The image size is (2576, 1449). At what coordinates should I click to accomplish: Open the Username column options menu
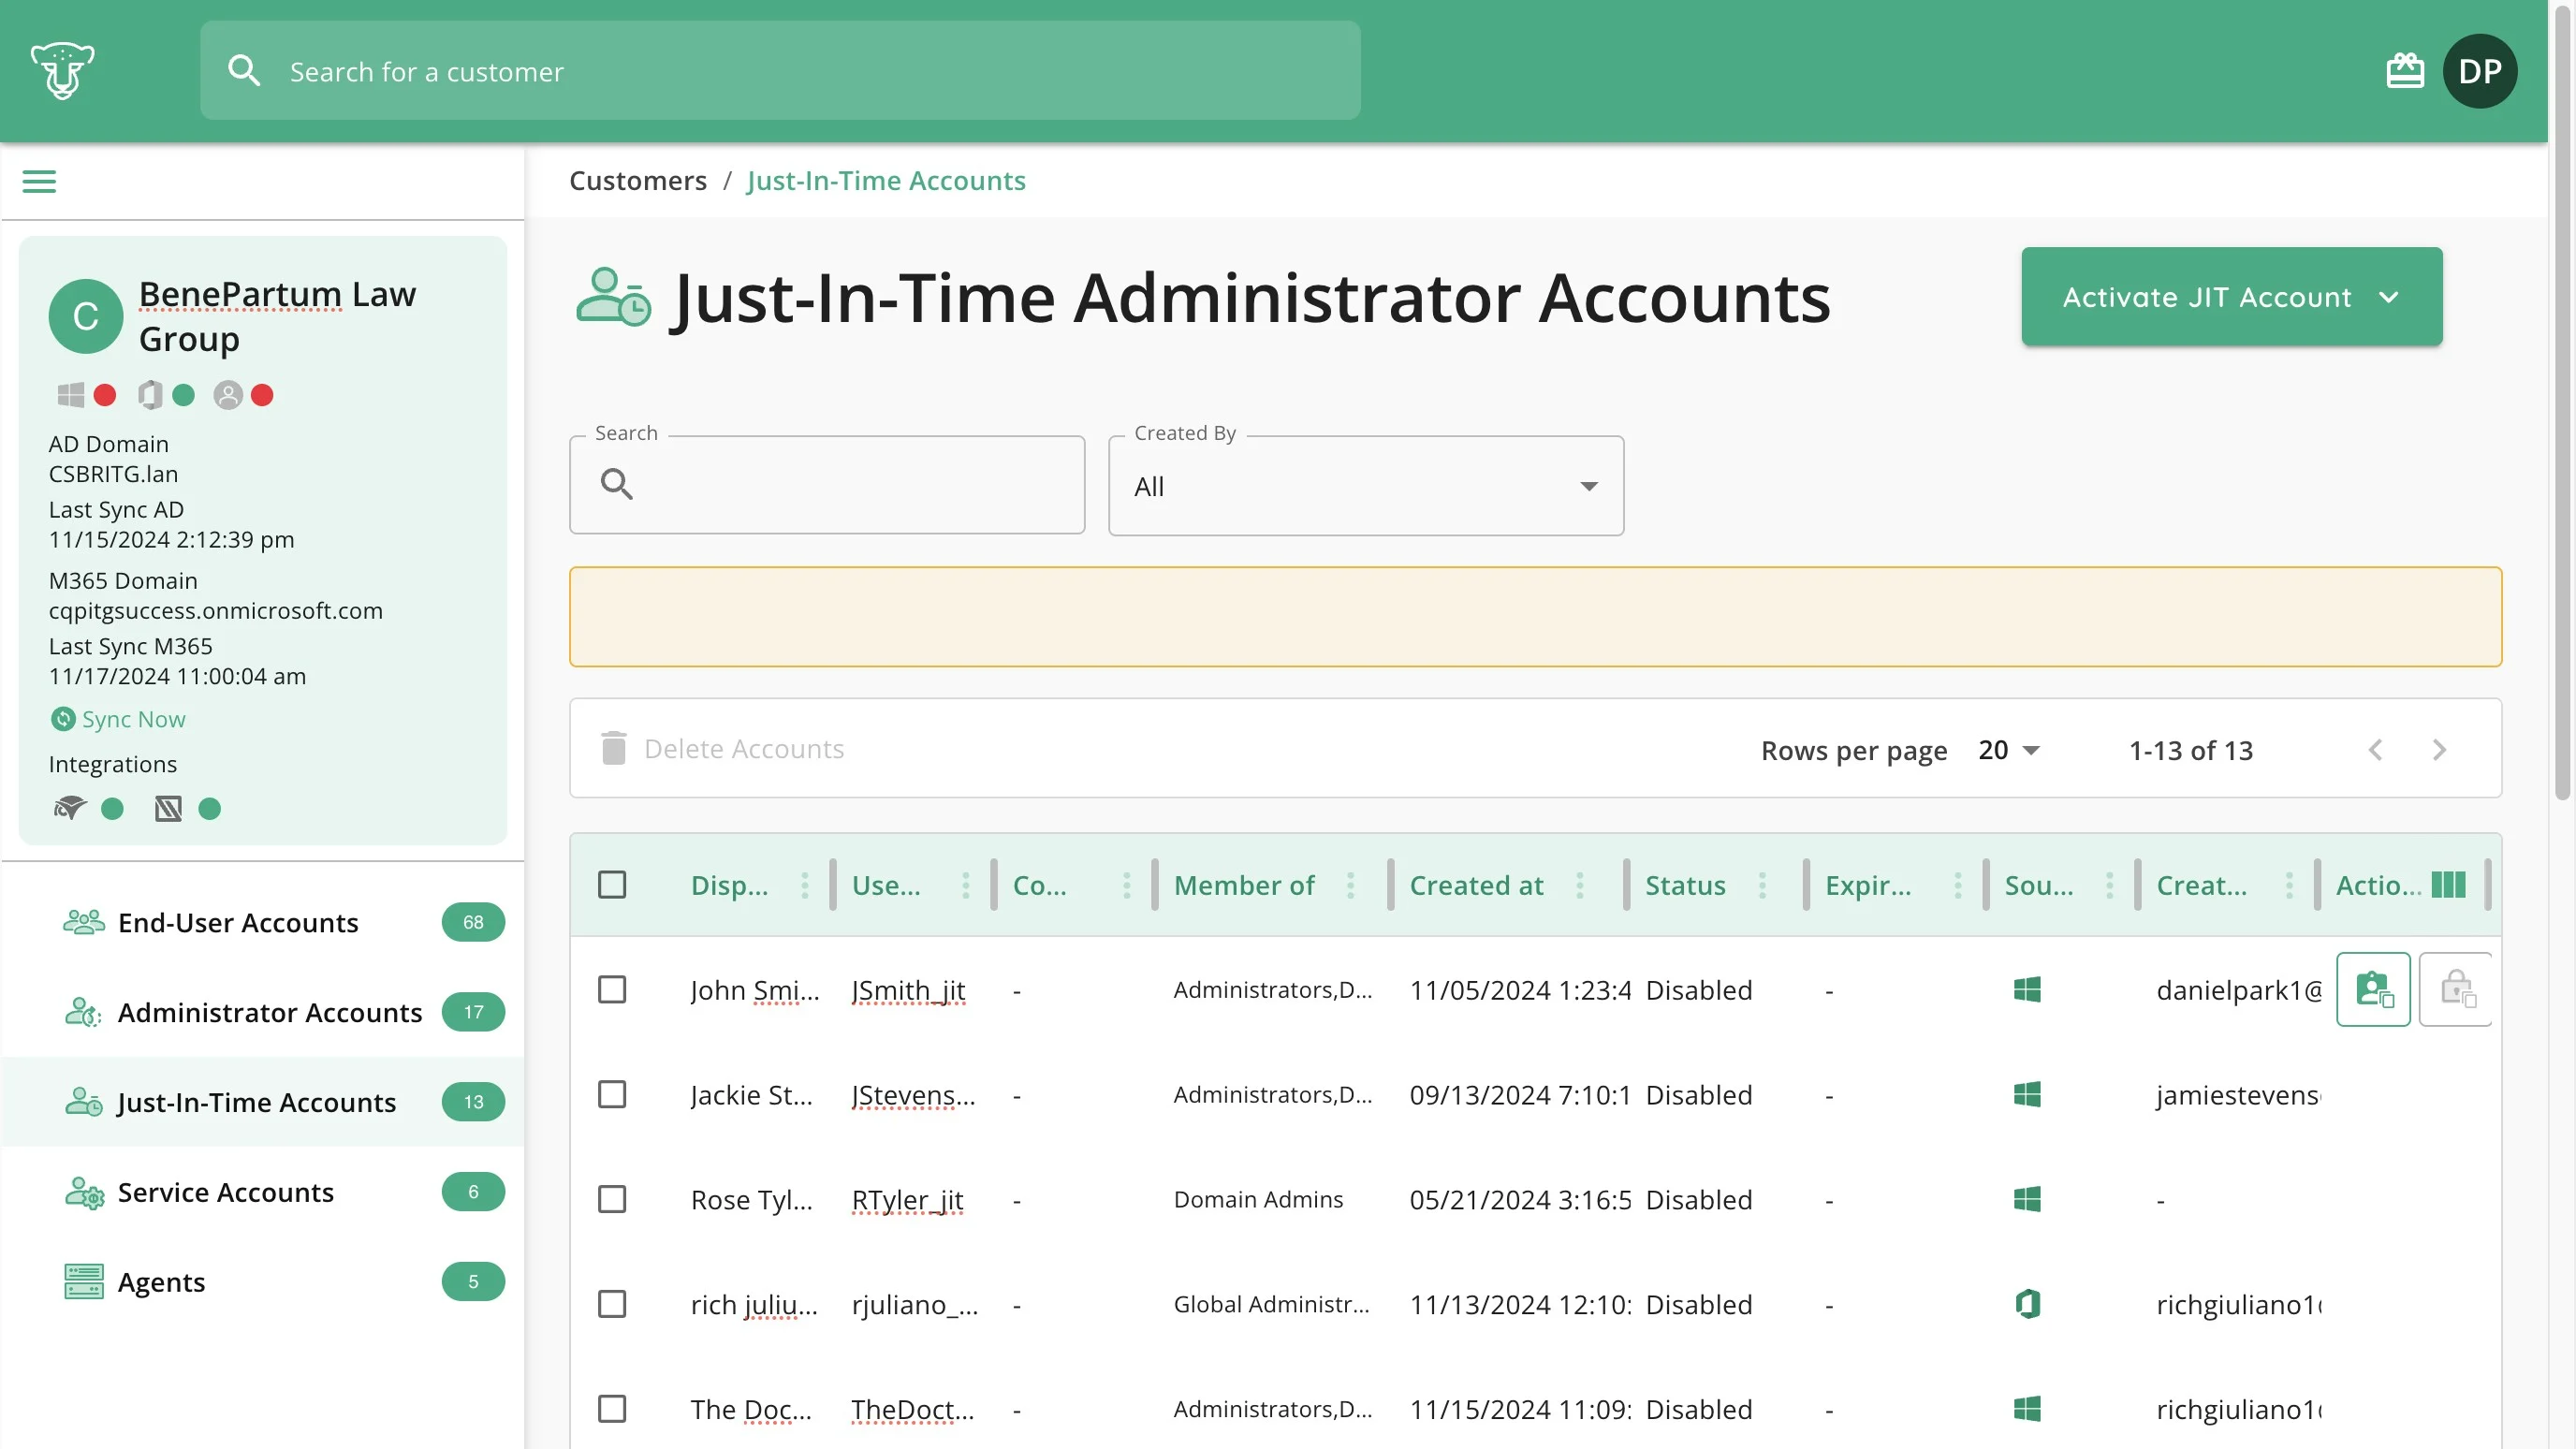pyautogui.click(x=966, y=885)
